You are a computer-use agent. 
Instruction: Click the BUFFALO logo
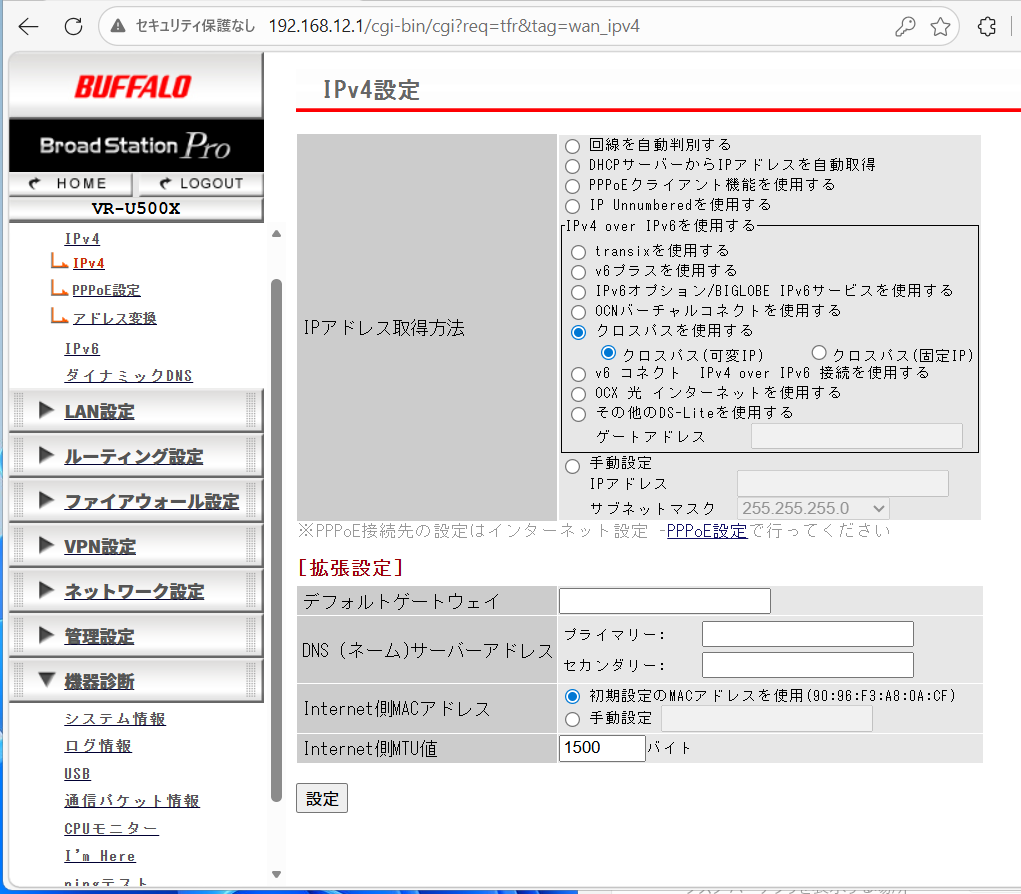(133, 87)
